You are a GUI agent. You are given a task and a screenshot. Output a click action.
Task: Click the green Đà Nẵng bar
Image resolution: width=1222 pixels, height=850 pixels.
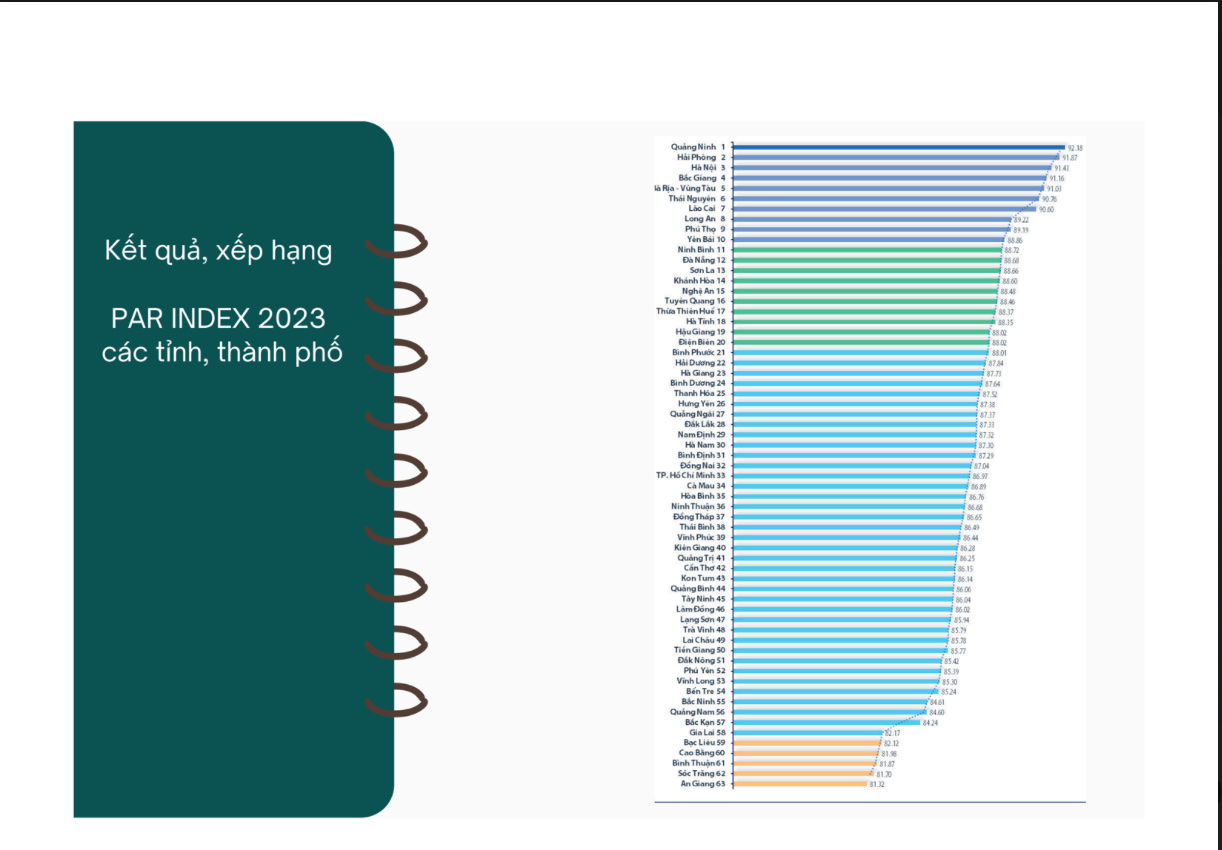(867, 260)
